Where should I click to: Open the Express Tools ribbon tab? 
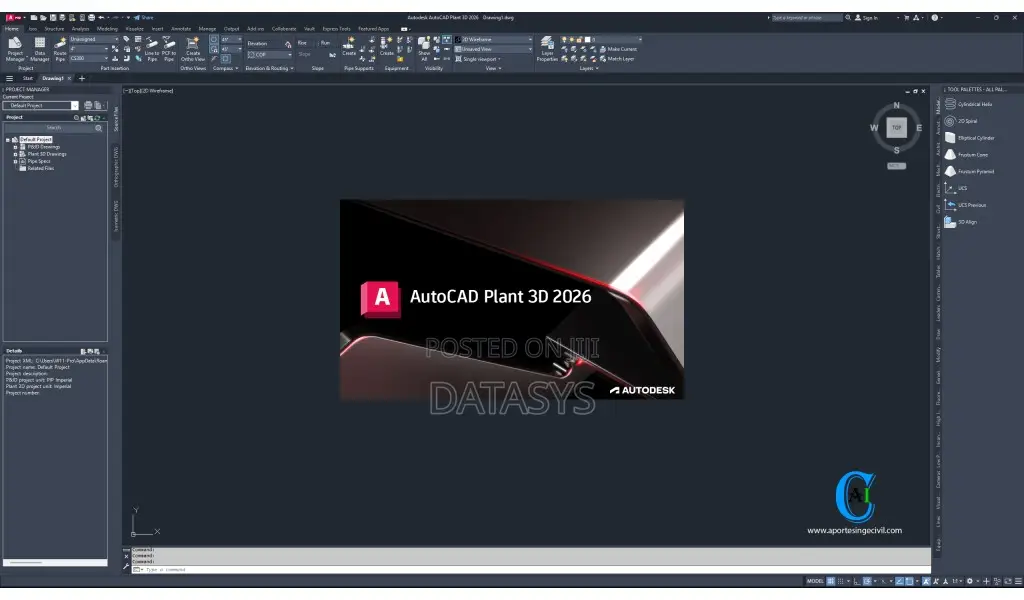tap(336, 29)
